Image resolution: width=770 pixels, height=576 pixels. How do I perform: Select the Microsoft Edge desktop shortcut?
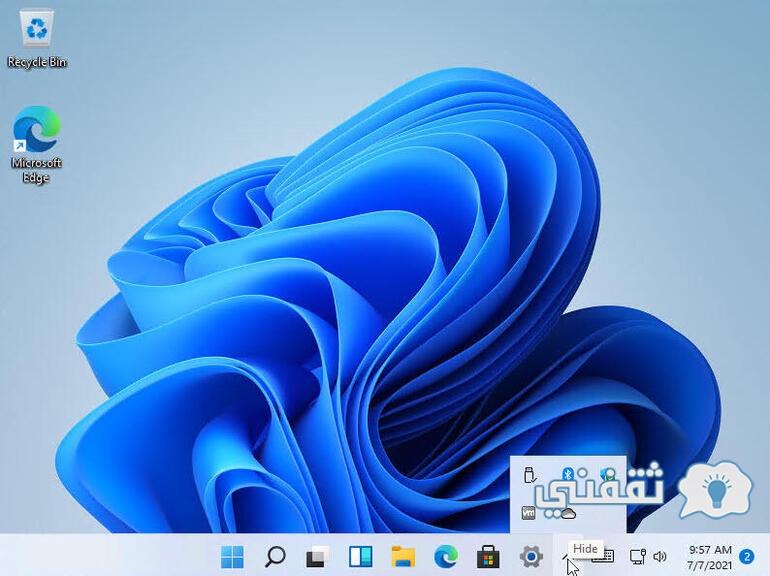[x=36, y=145]
